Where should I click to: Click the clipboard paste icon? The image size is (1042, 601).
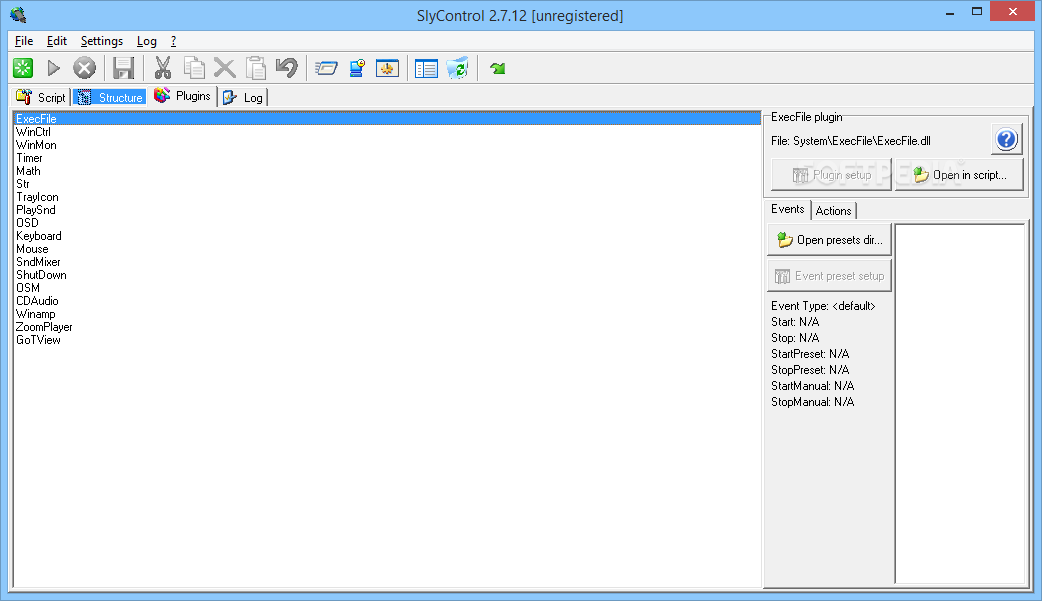256,68
